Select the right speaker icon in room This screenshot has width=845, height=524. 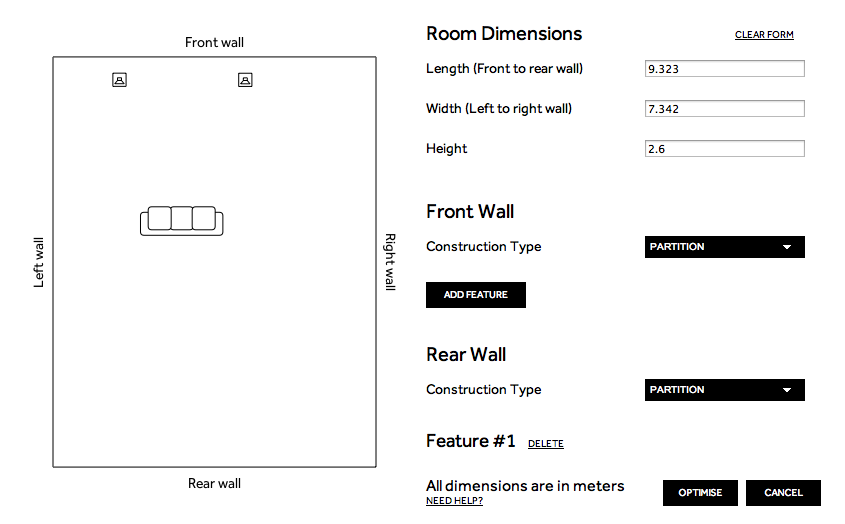[x=245, y=80]
